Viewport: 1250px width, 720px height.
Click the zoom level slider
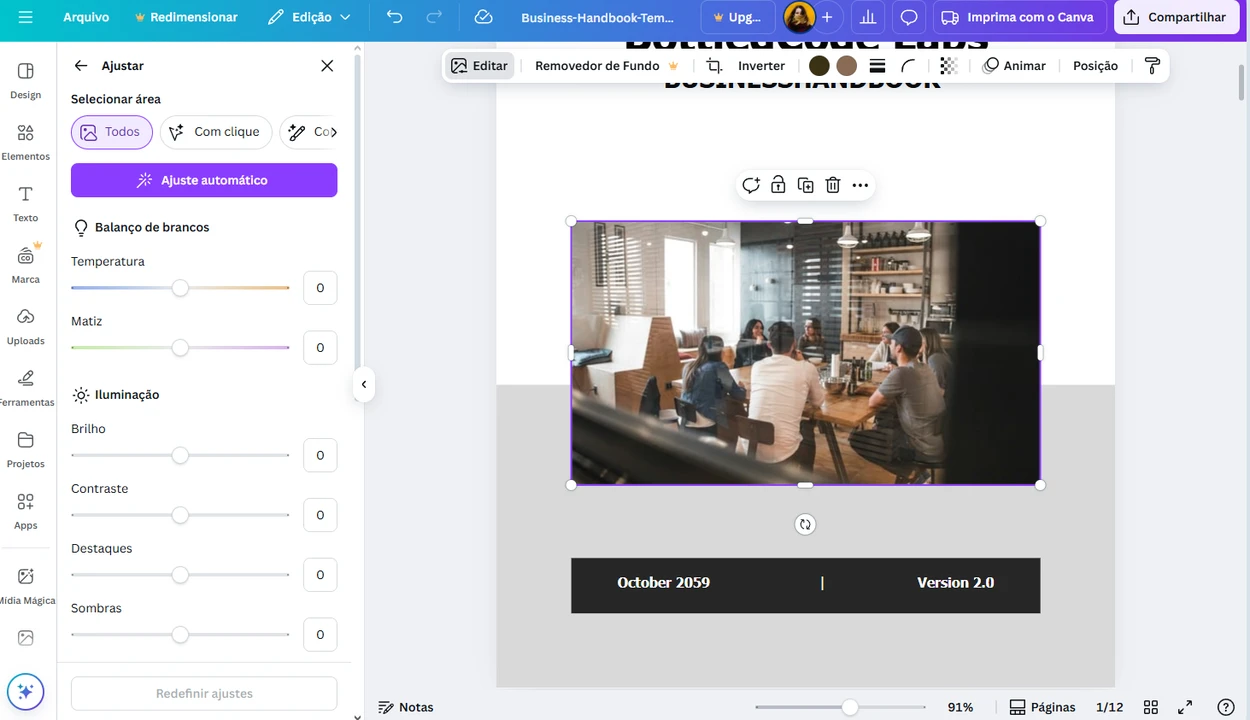(x=849, y=707)
